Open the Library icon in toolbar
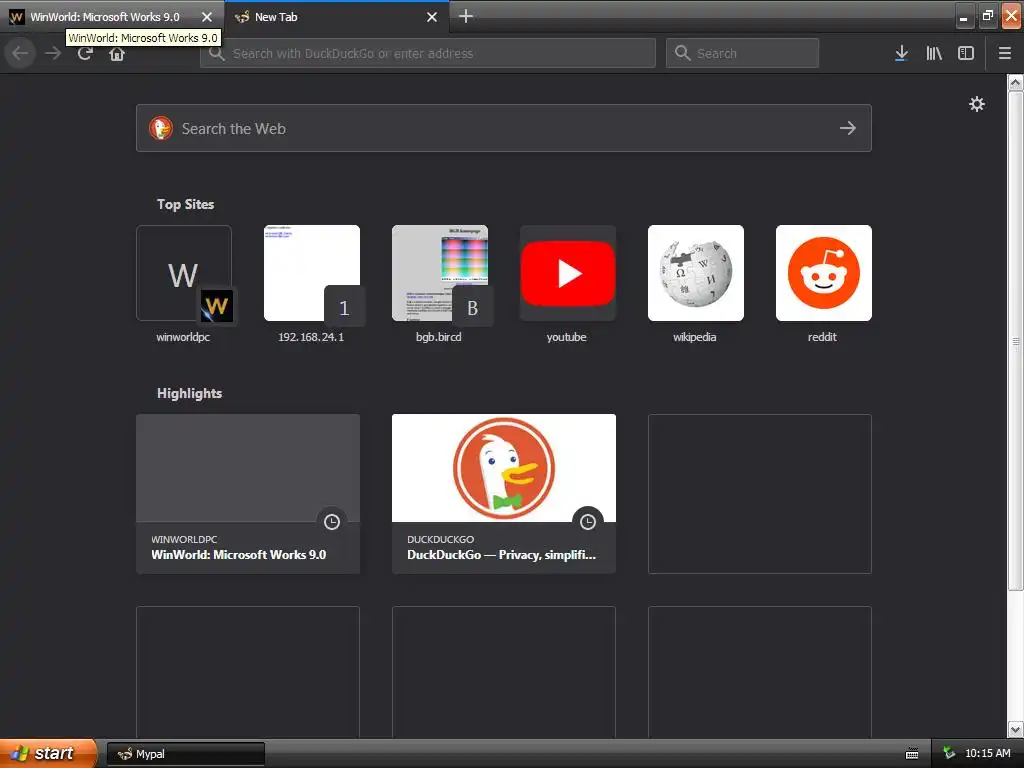1024x768 pixels. (x=934, y=53)
